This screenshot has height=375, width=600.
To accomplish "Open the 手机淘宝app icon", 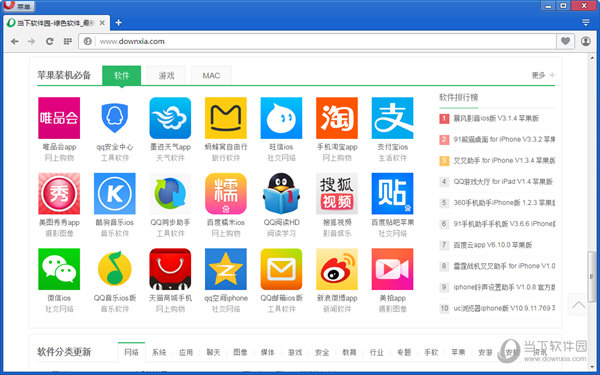I will (x=337, y=118).
